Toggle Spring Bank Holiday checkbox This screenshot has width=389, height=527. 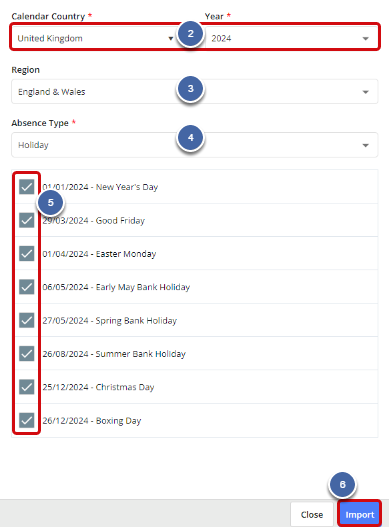tap(27, 320)
